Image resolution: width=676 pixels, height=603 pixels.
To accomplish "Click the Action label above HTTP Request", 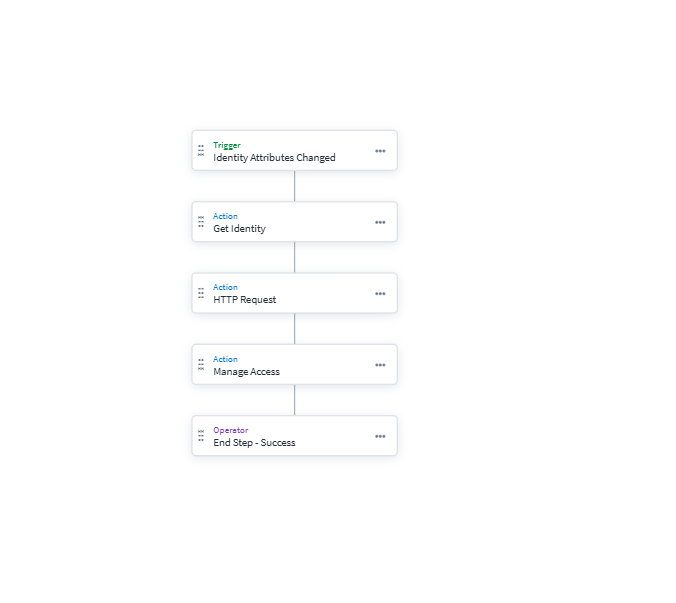I will coord(225,287).
